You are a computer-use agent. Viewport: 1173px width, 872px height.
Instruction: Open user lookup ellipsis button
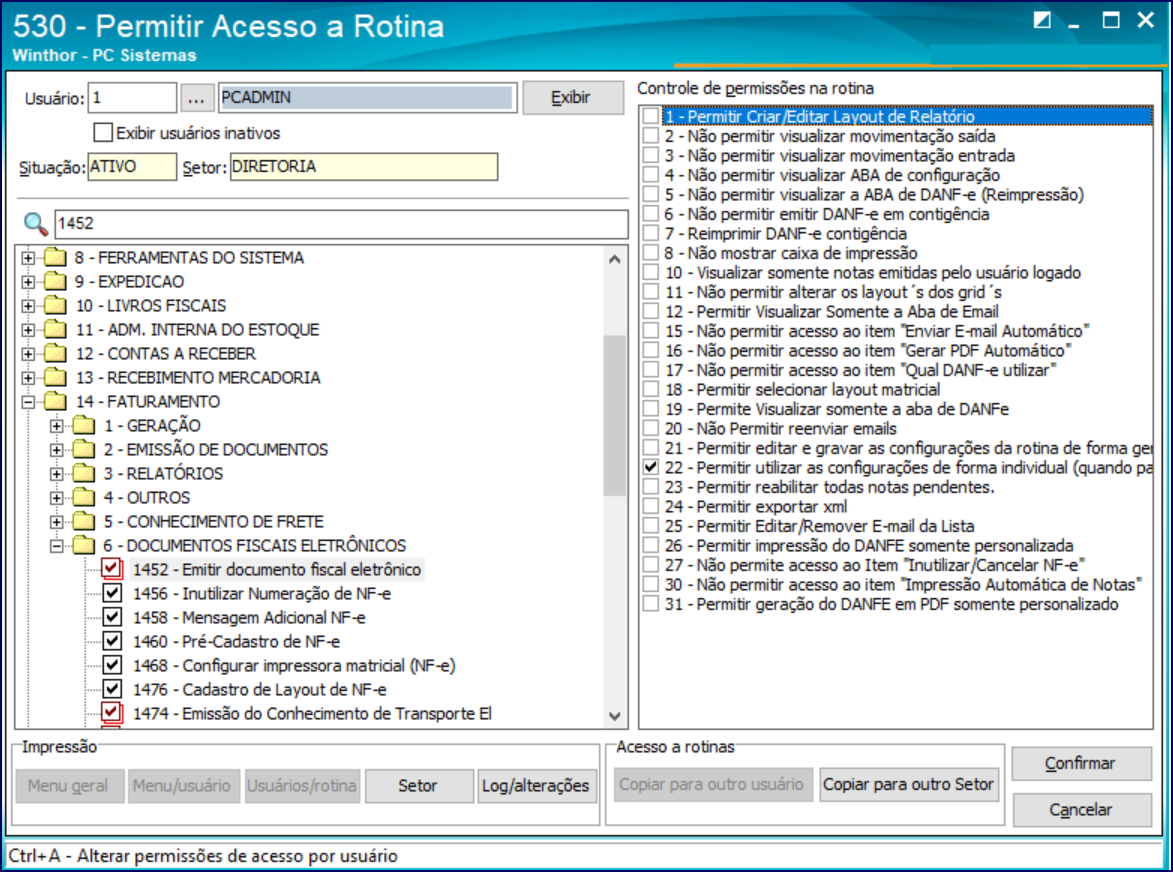coord(196,98)
